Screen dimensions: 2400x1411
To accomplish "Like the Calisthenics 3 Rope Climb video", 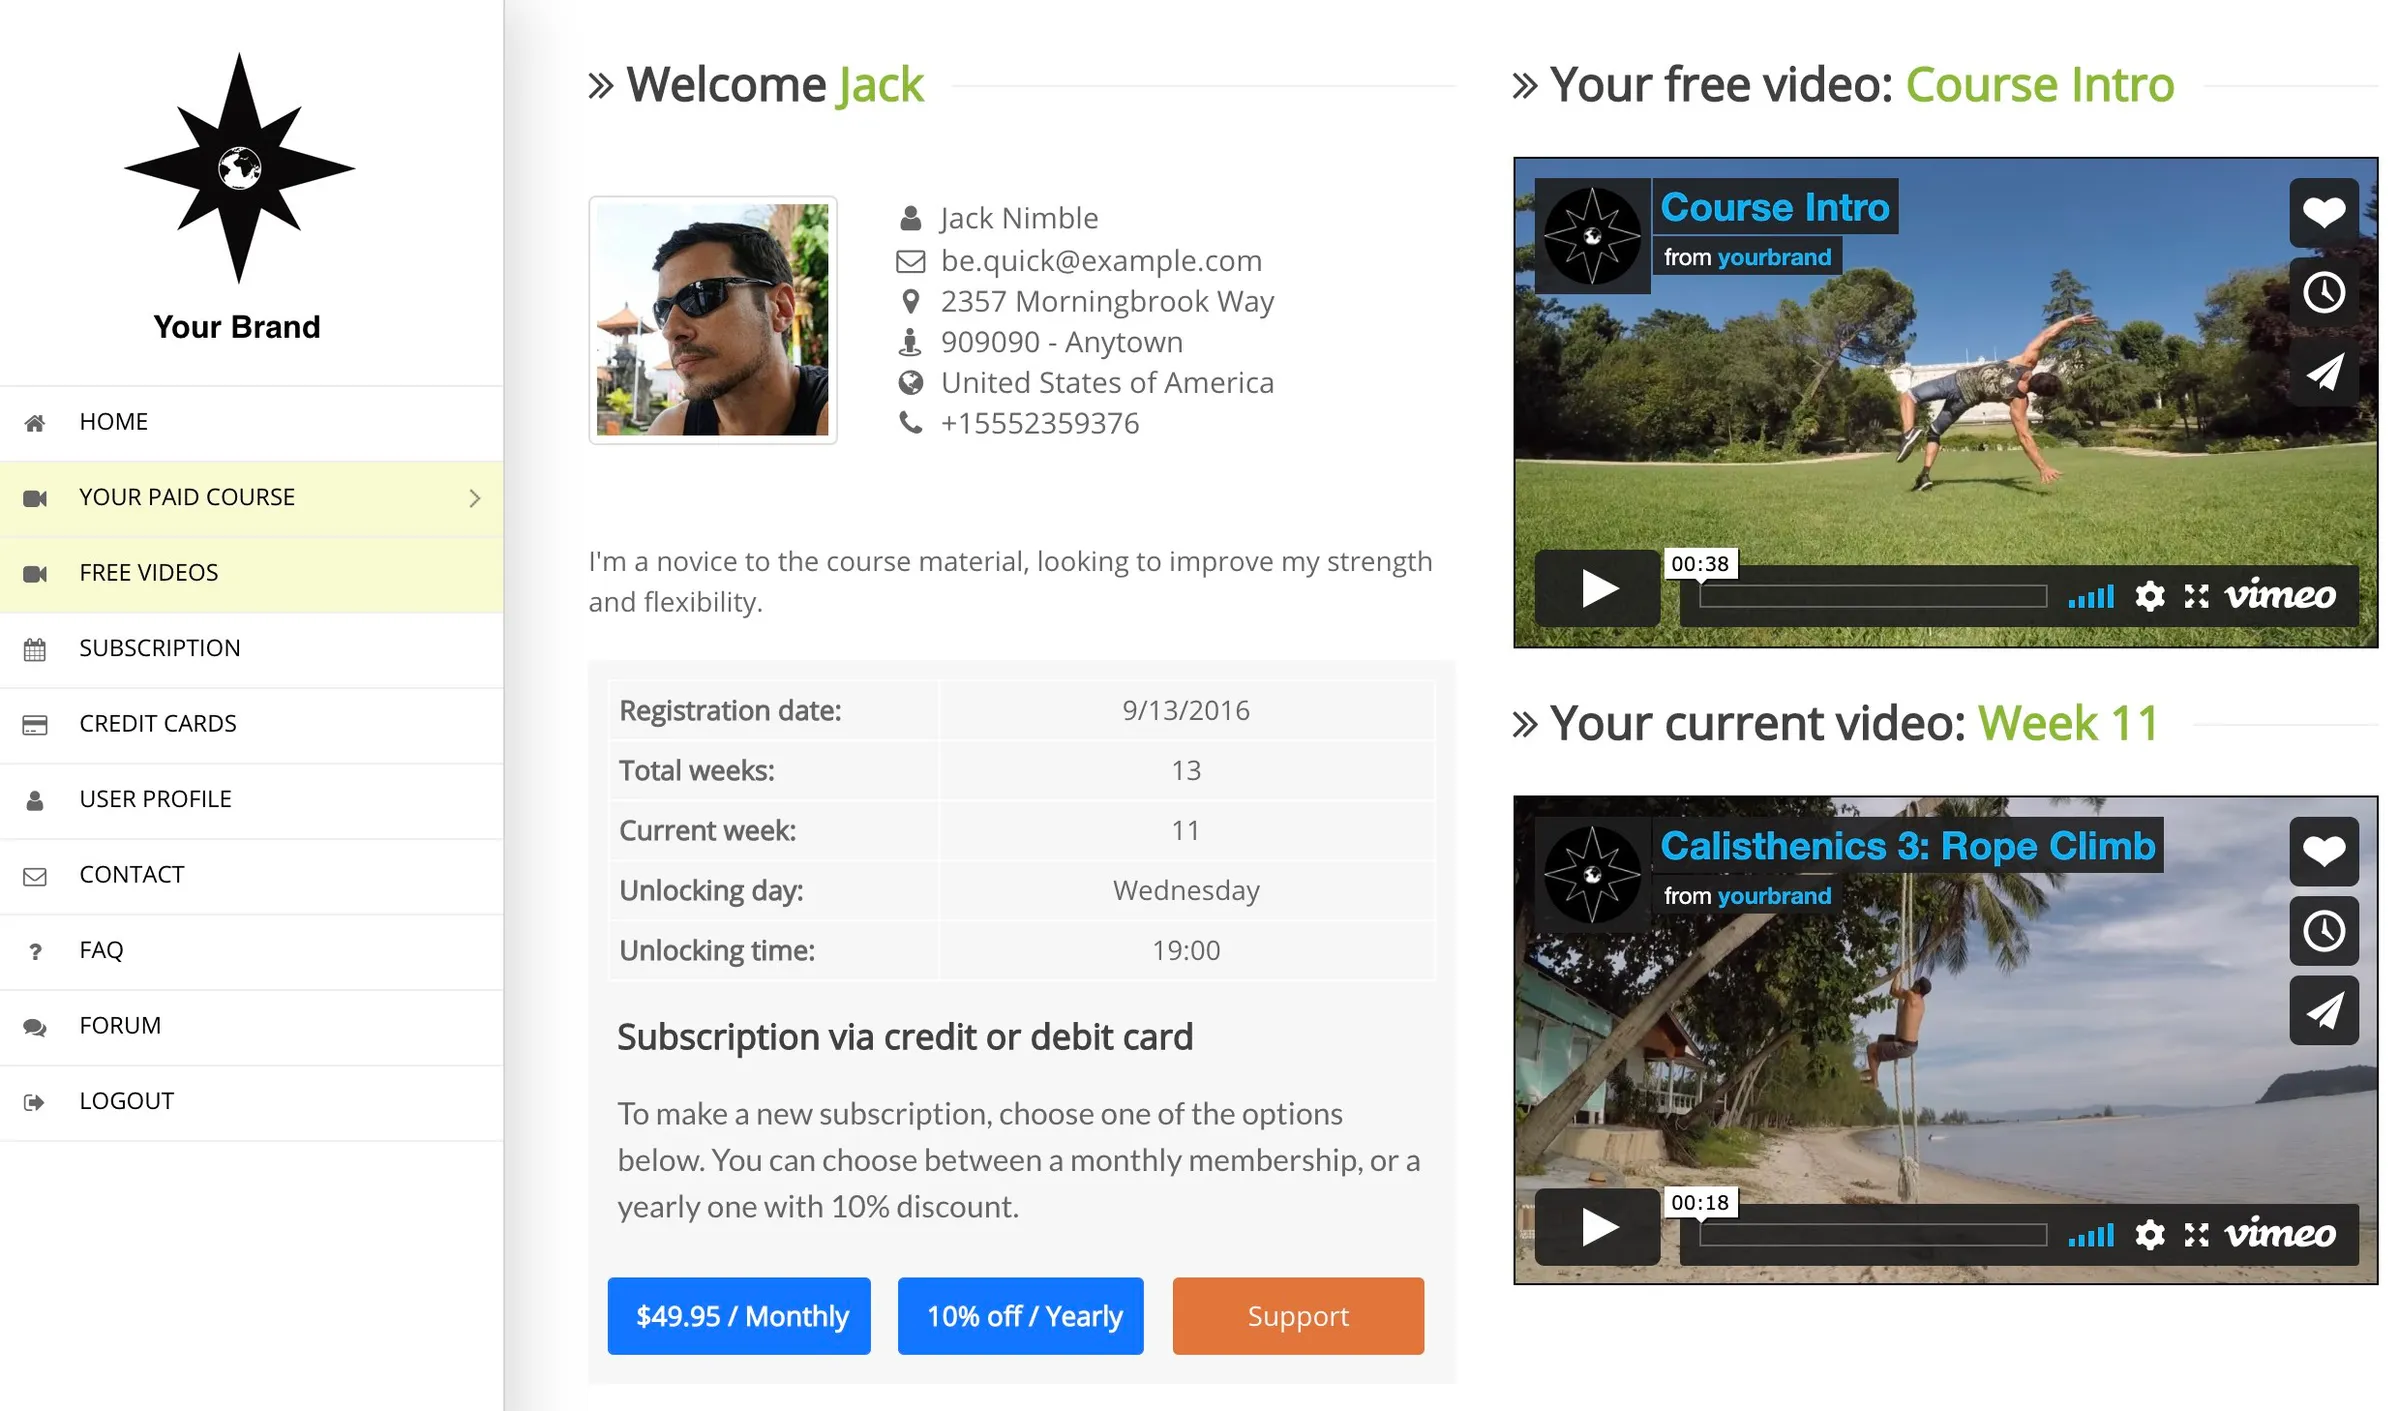I will pyautogui.click(x=2324, y=850).
